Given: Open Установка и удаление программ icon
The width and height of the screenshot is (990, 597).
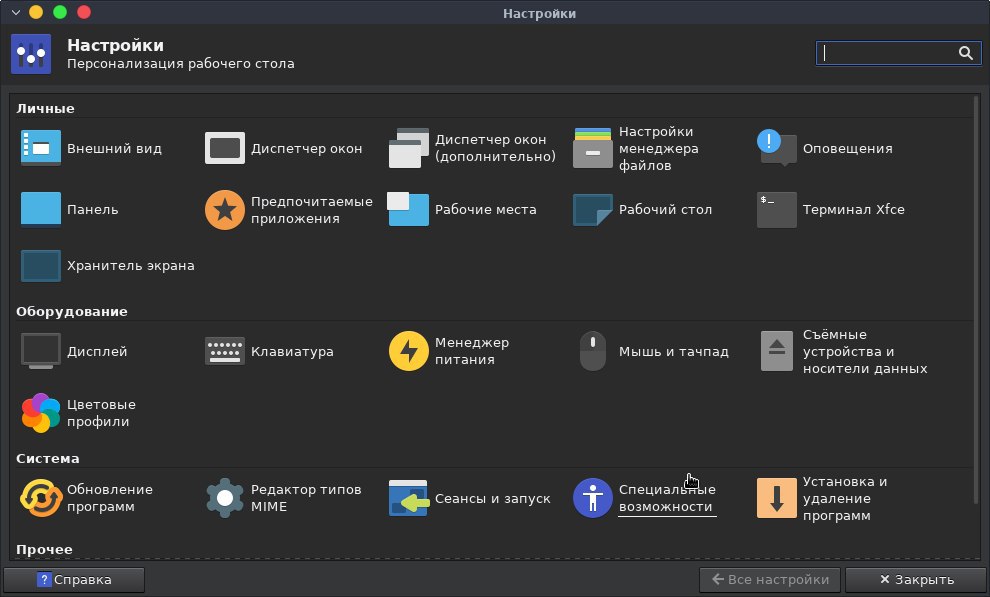Looking at the screenshot, I should (777, 498).
